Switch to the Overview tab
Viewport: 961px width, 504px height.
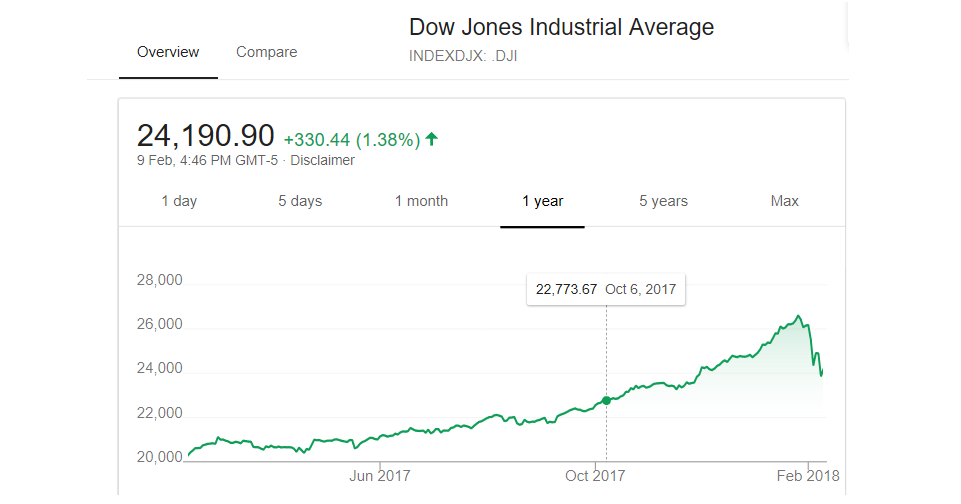tap(168, 52)
